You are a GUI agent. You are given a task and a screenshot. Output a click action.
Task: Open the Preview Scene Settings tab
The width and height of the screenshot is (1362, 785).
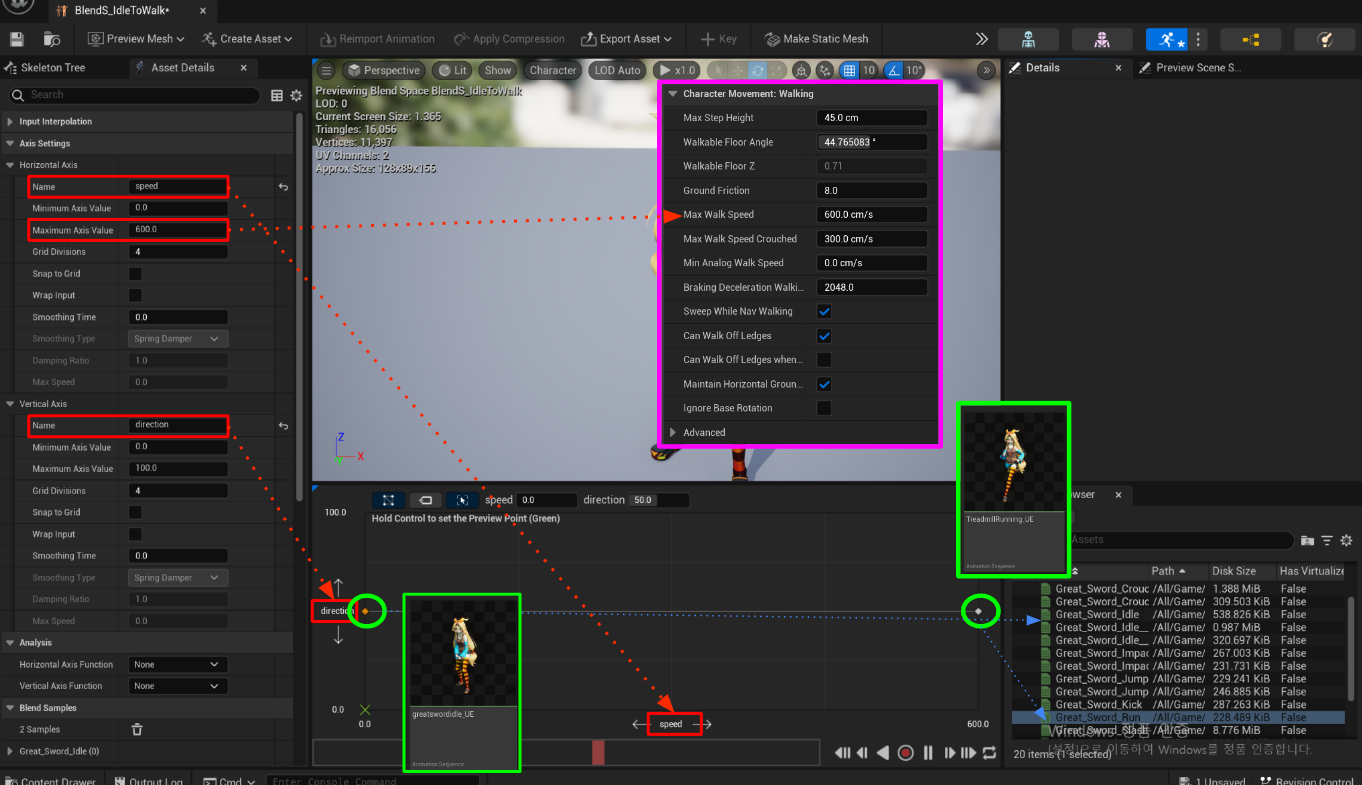click(x=1198, y=68)
